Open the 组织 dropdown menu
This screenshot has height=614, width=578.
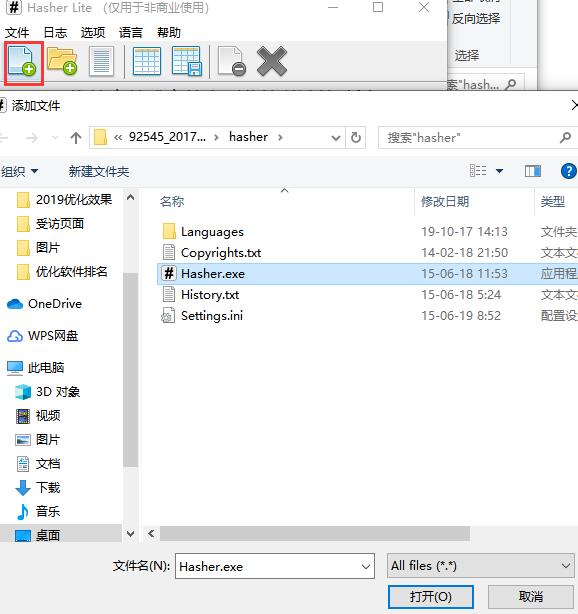coord(20,172)
